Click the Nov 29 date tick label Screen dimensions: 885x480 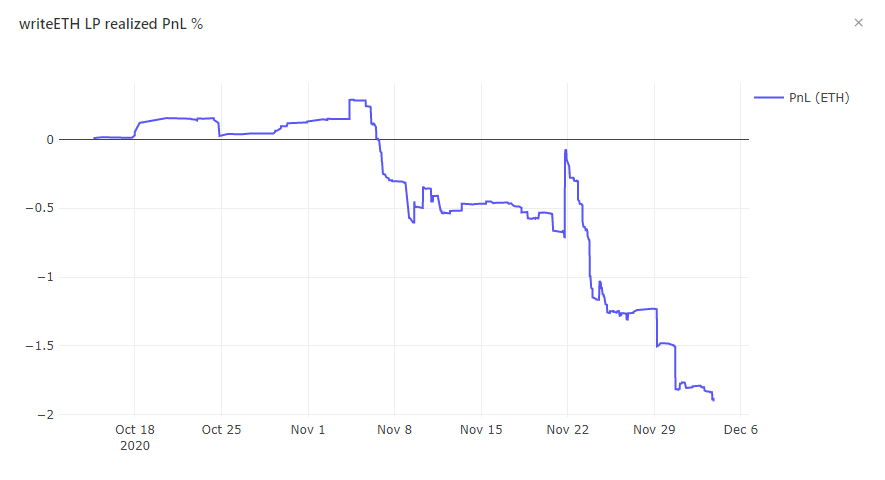[x=654, y=430]
